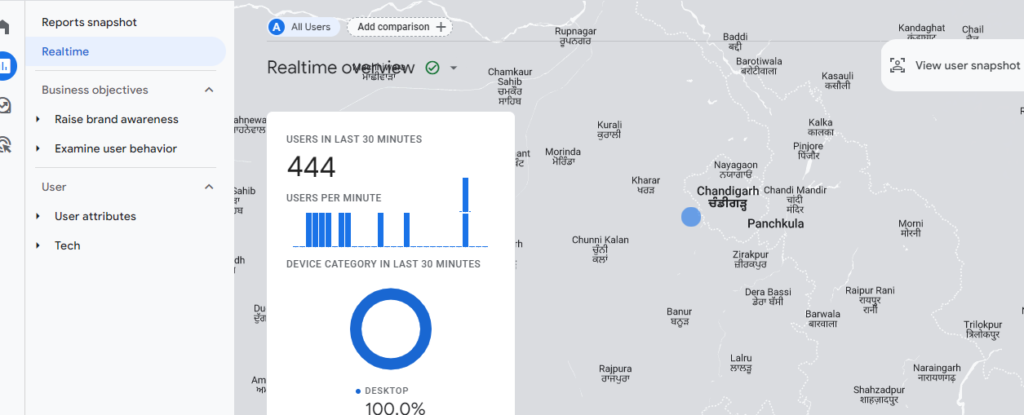Open the Advertising icon in left rail
Image resolution: width=1024 pixels, height=415 pixels.
(5, 145)
